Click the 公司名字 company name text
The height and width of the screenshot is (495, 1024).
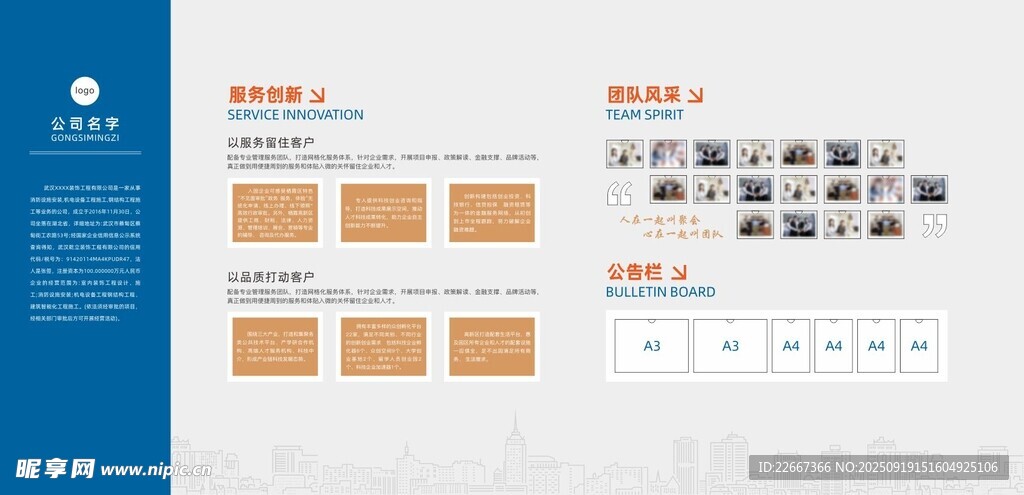pos(85,124)
